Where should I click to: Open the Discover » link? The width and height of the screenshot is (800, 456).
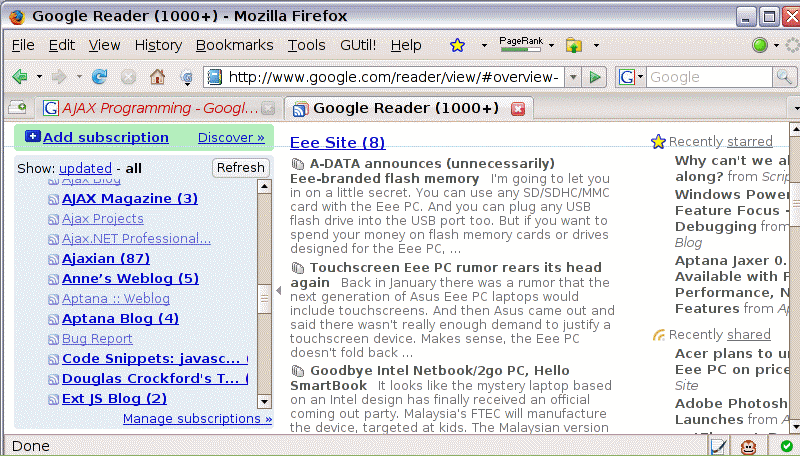point(231,137)
